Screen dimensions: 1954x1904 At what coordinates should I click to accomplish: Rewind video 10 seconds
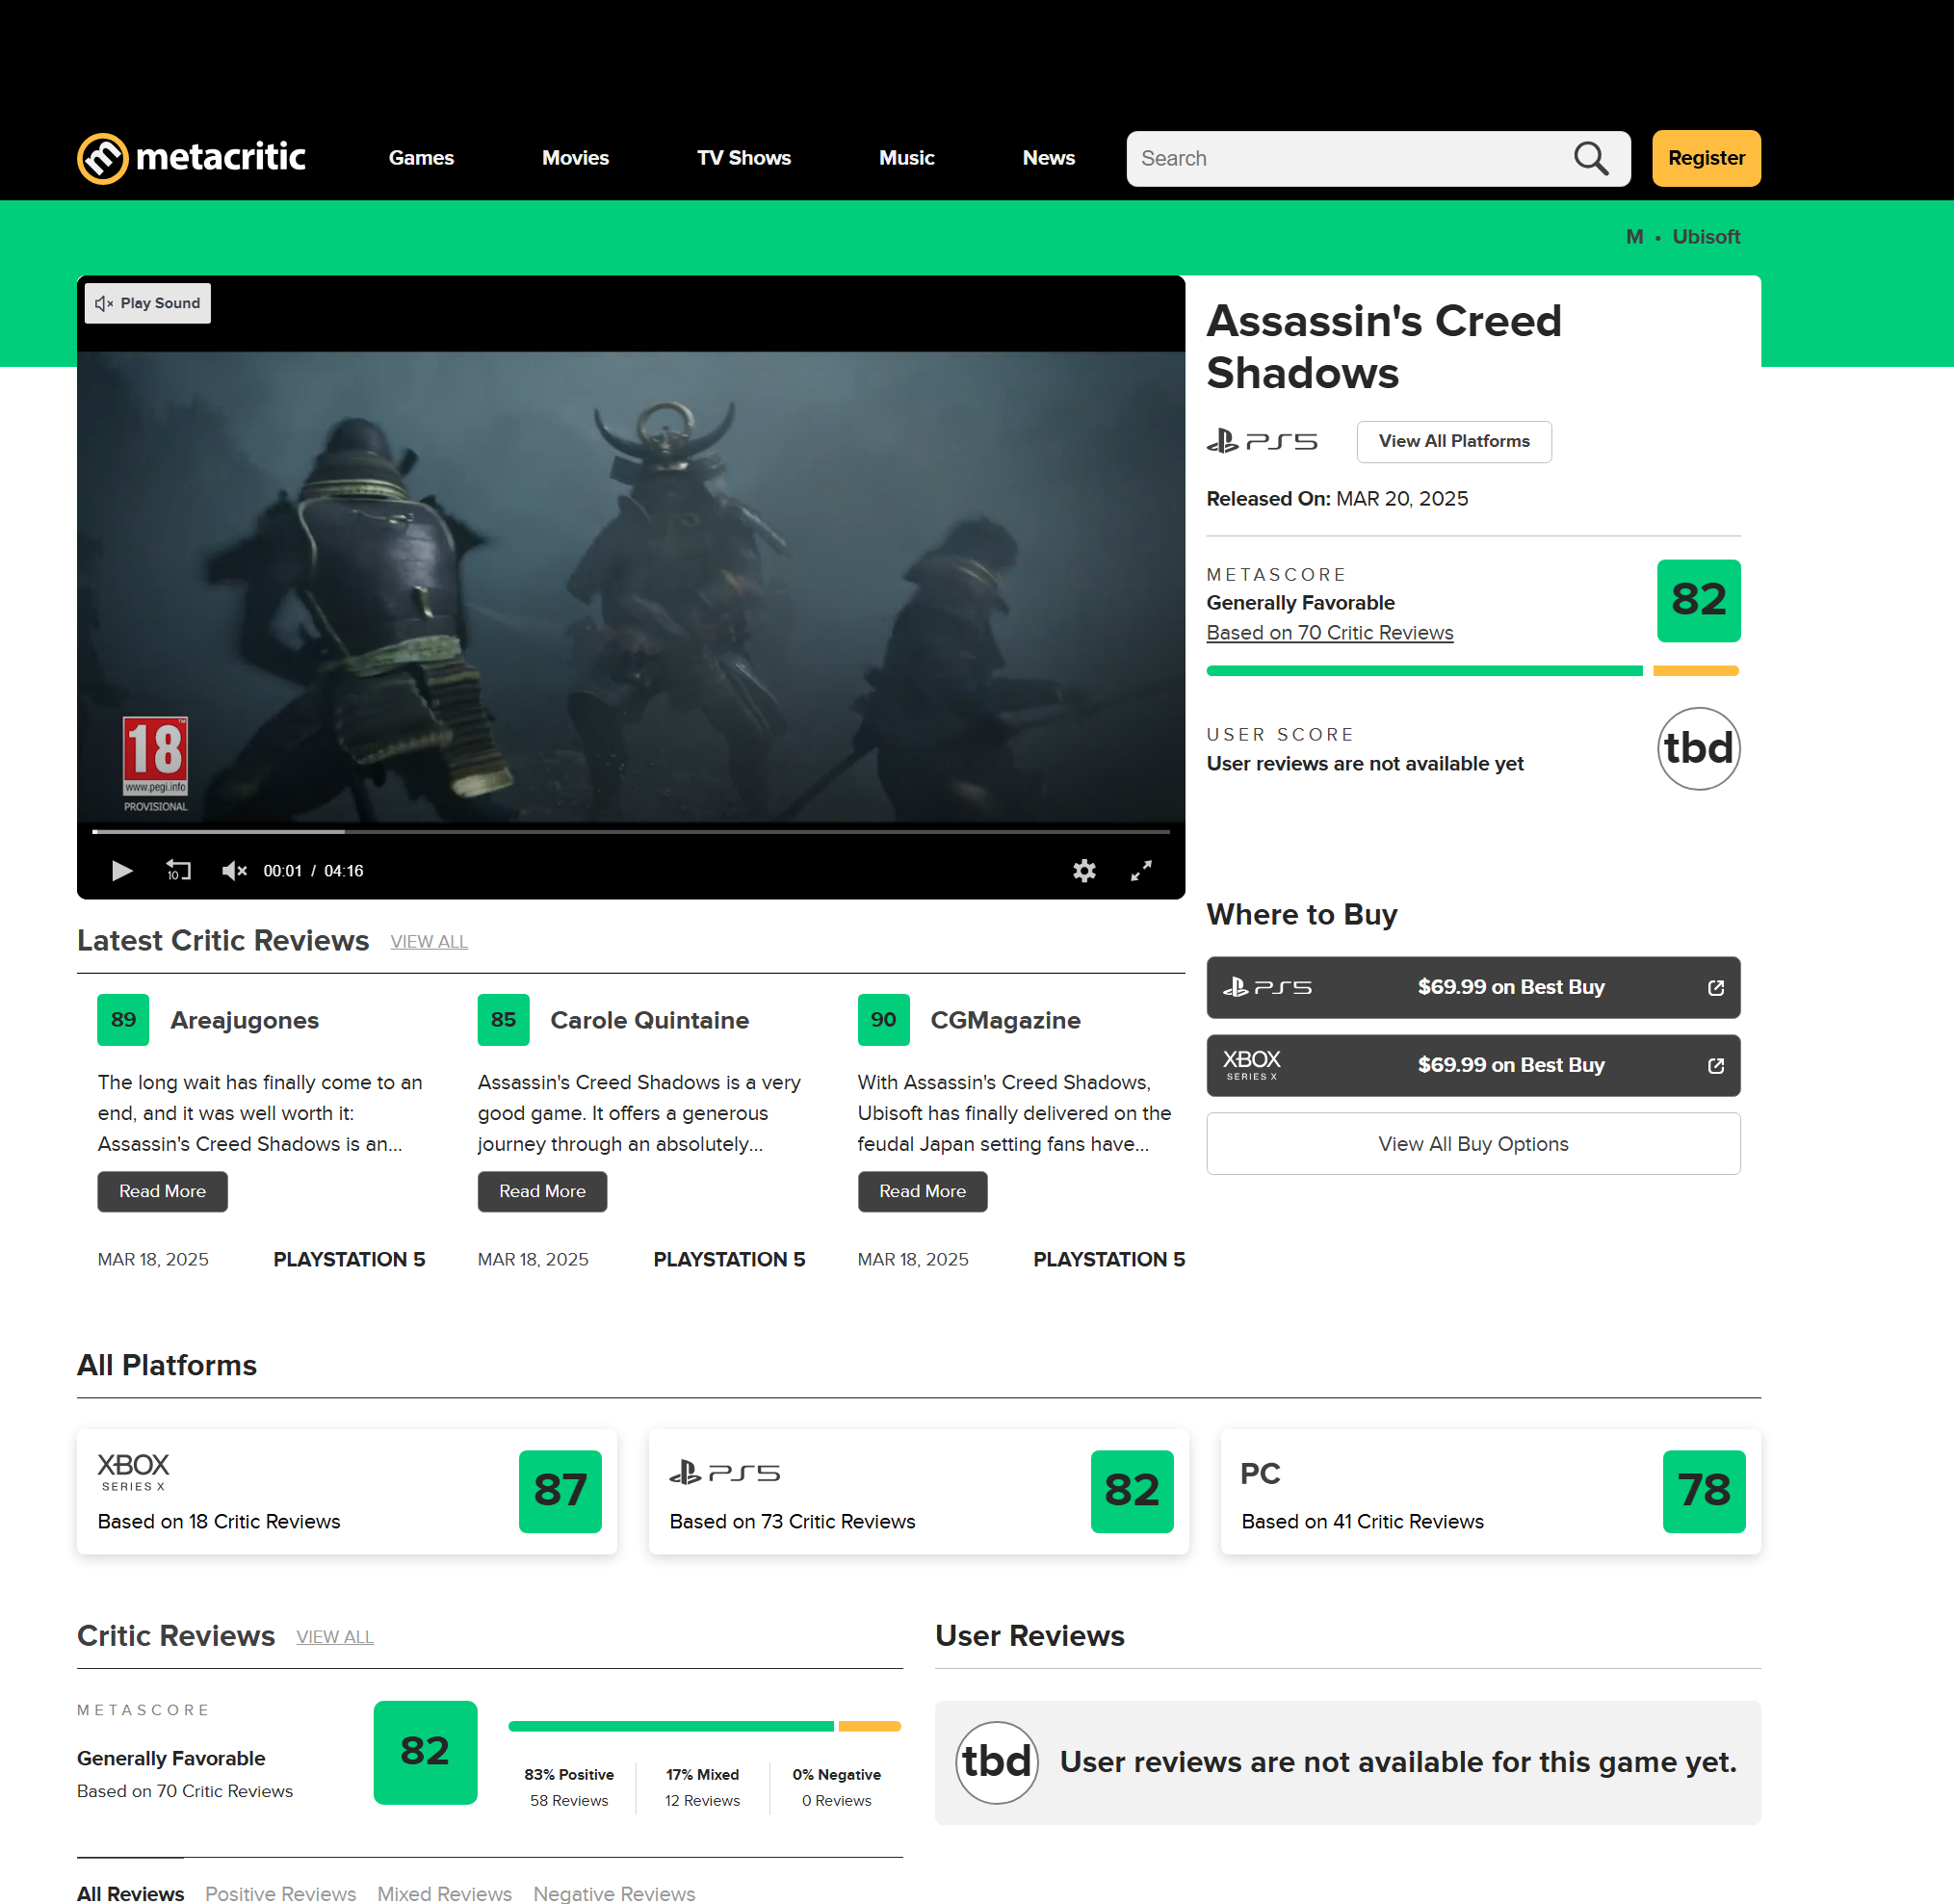178,871
